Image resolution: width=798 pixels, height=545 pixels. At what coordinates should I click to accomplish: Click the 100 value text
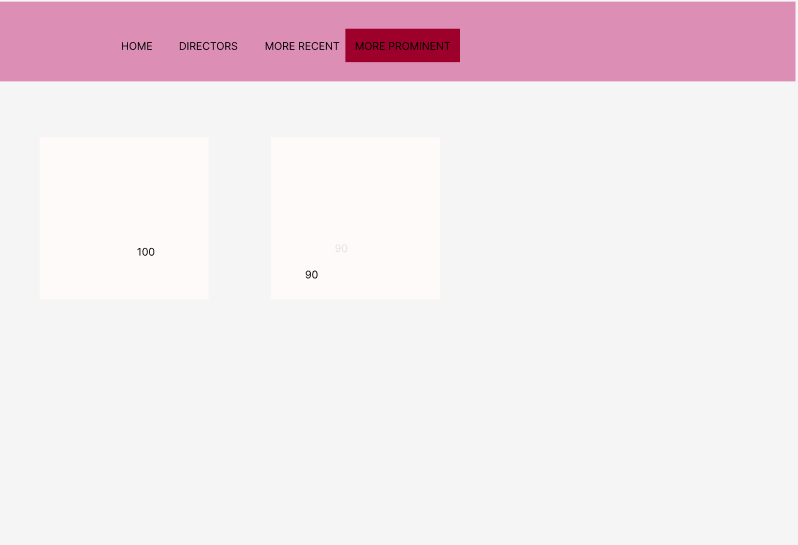[x=146, y=252]
